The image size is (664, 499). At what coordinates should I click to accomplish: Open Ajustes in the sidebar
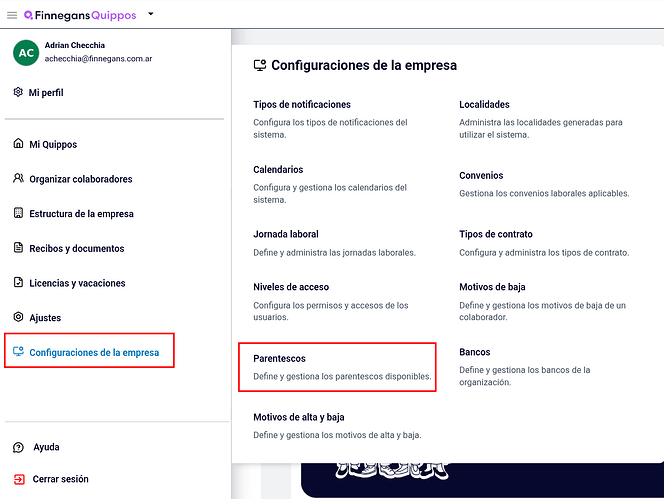[x=45, y=318]
